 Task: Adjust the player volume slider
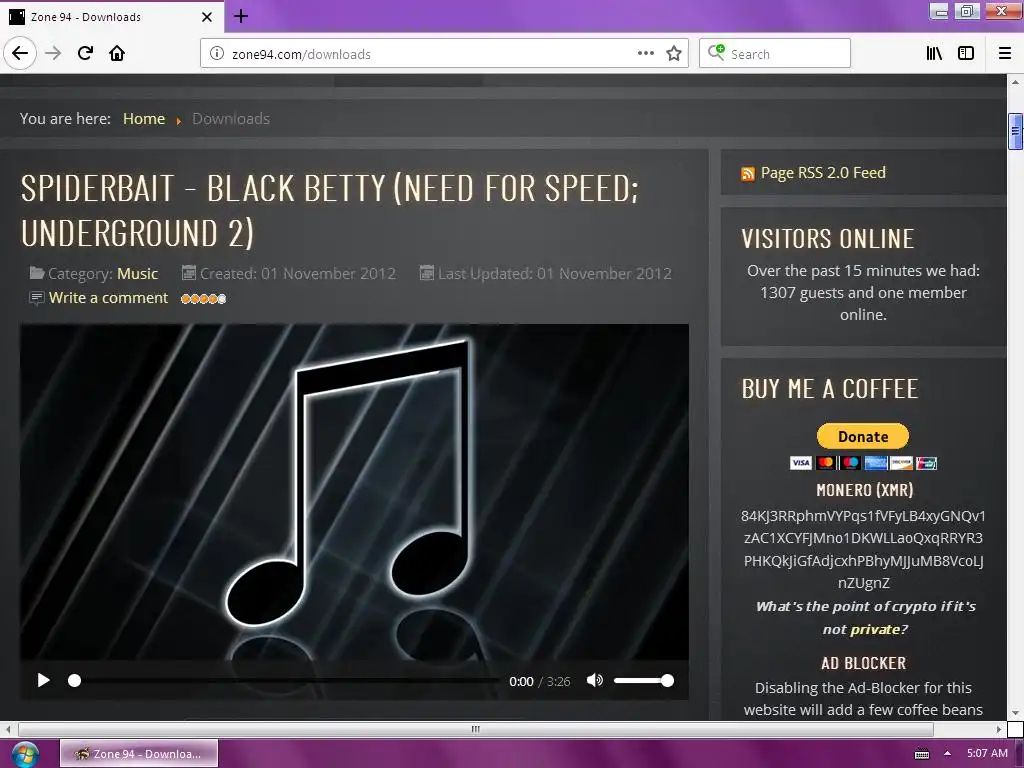point(644,680)
